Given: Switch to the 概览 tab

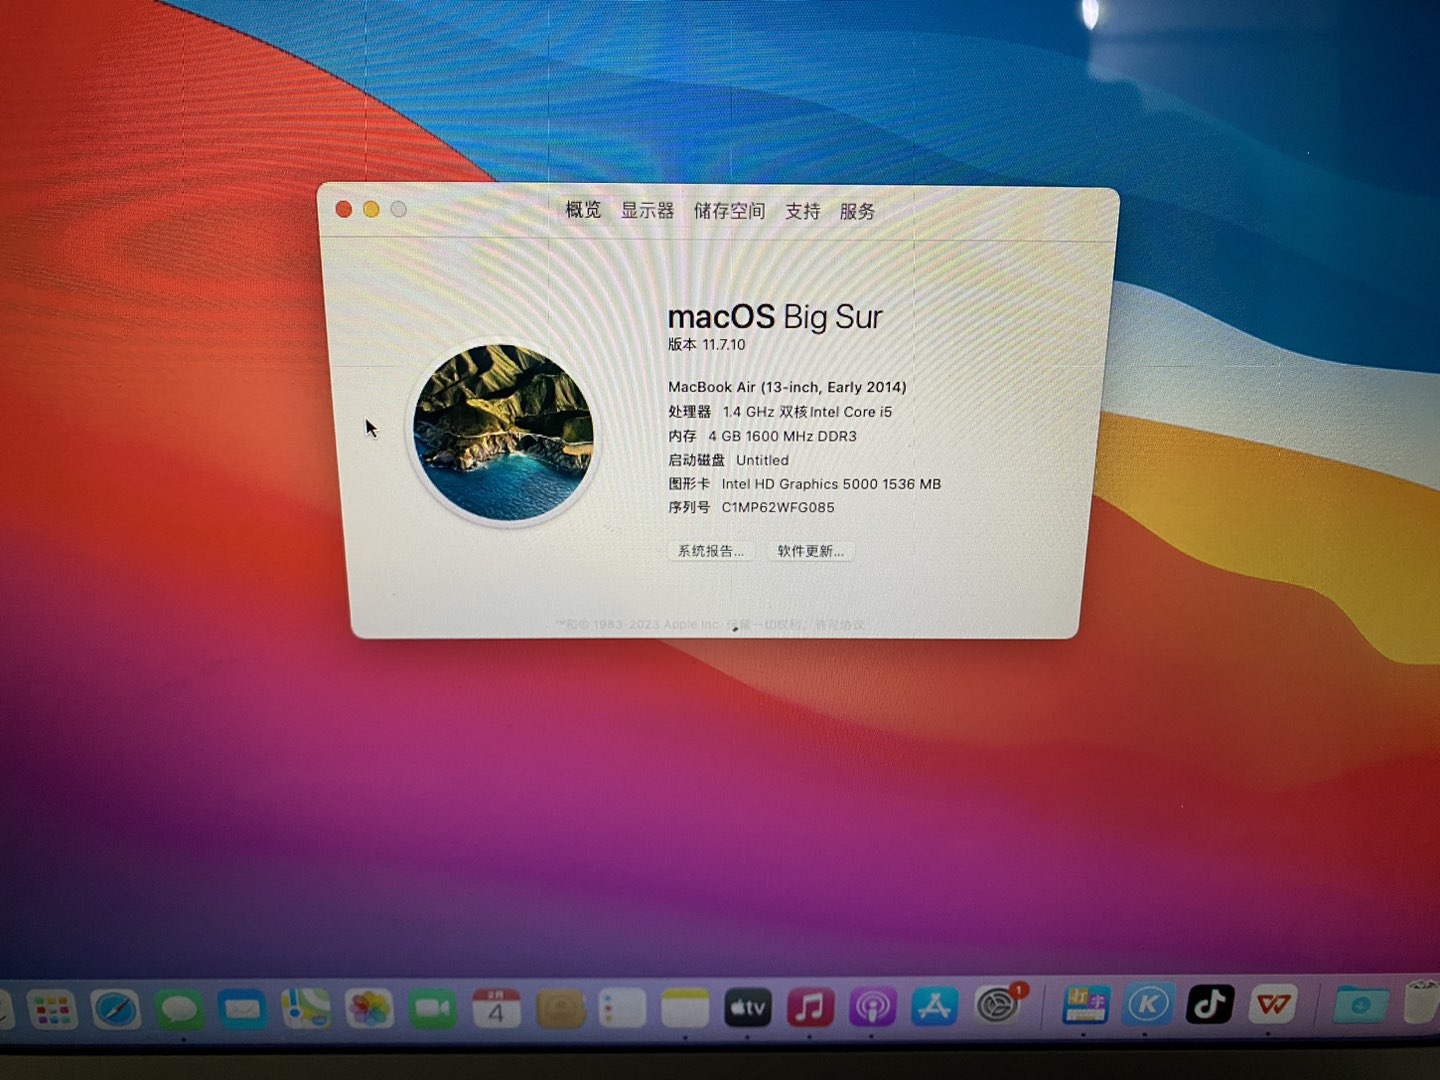Looking at the screenshot, I should 583,210.
